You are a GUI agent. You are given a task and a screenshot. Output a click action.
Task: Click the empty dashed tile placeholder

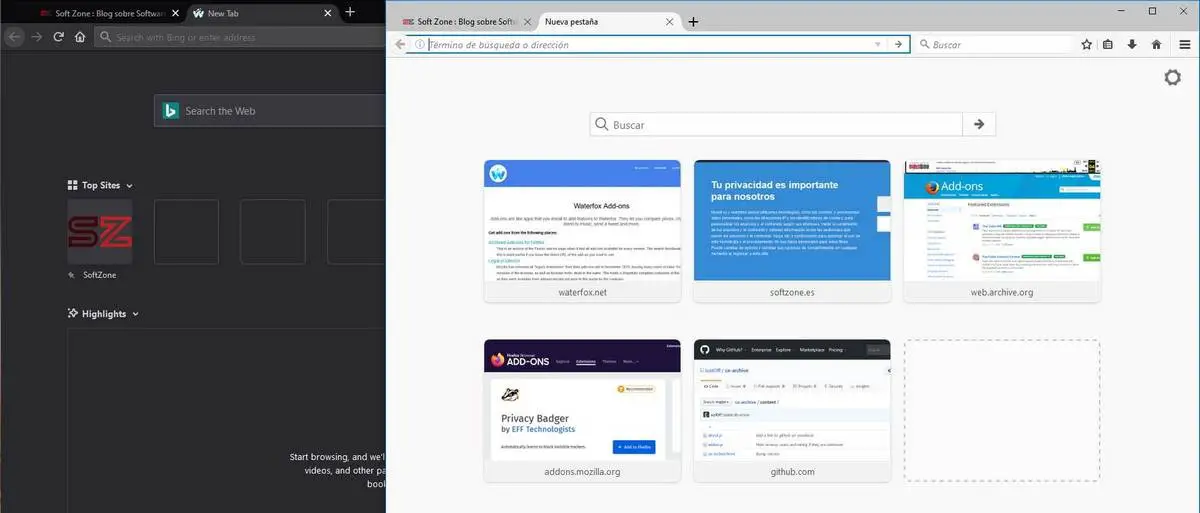click(1001, 411)
